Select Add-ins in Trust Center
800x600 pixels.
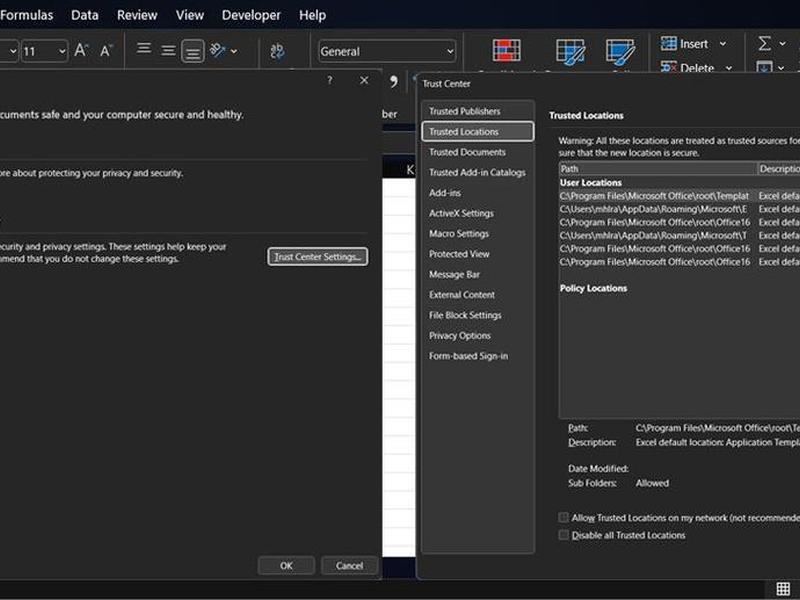478,193
